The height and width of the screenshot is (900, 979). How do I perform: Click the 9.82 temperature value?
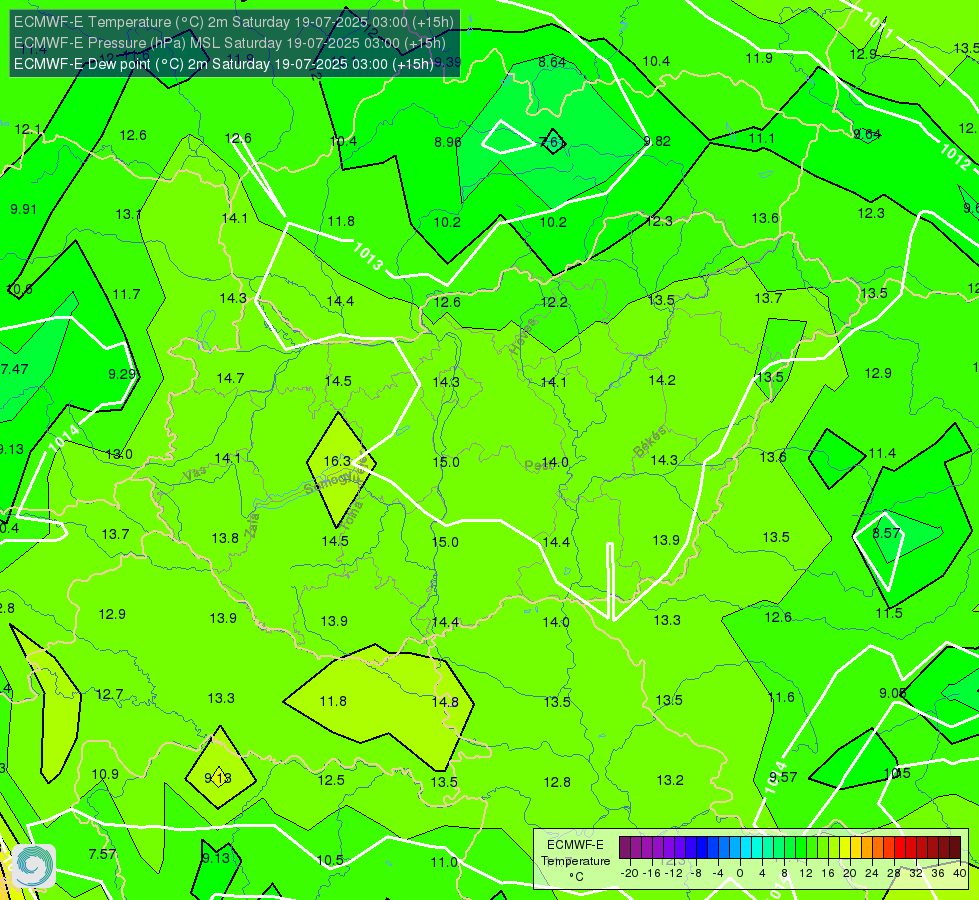[x=657, y=141]
